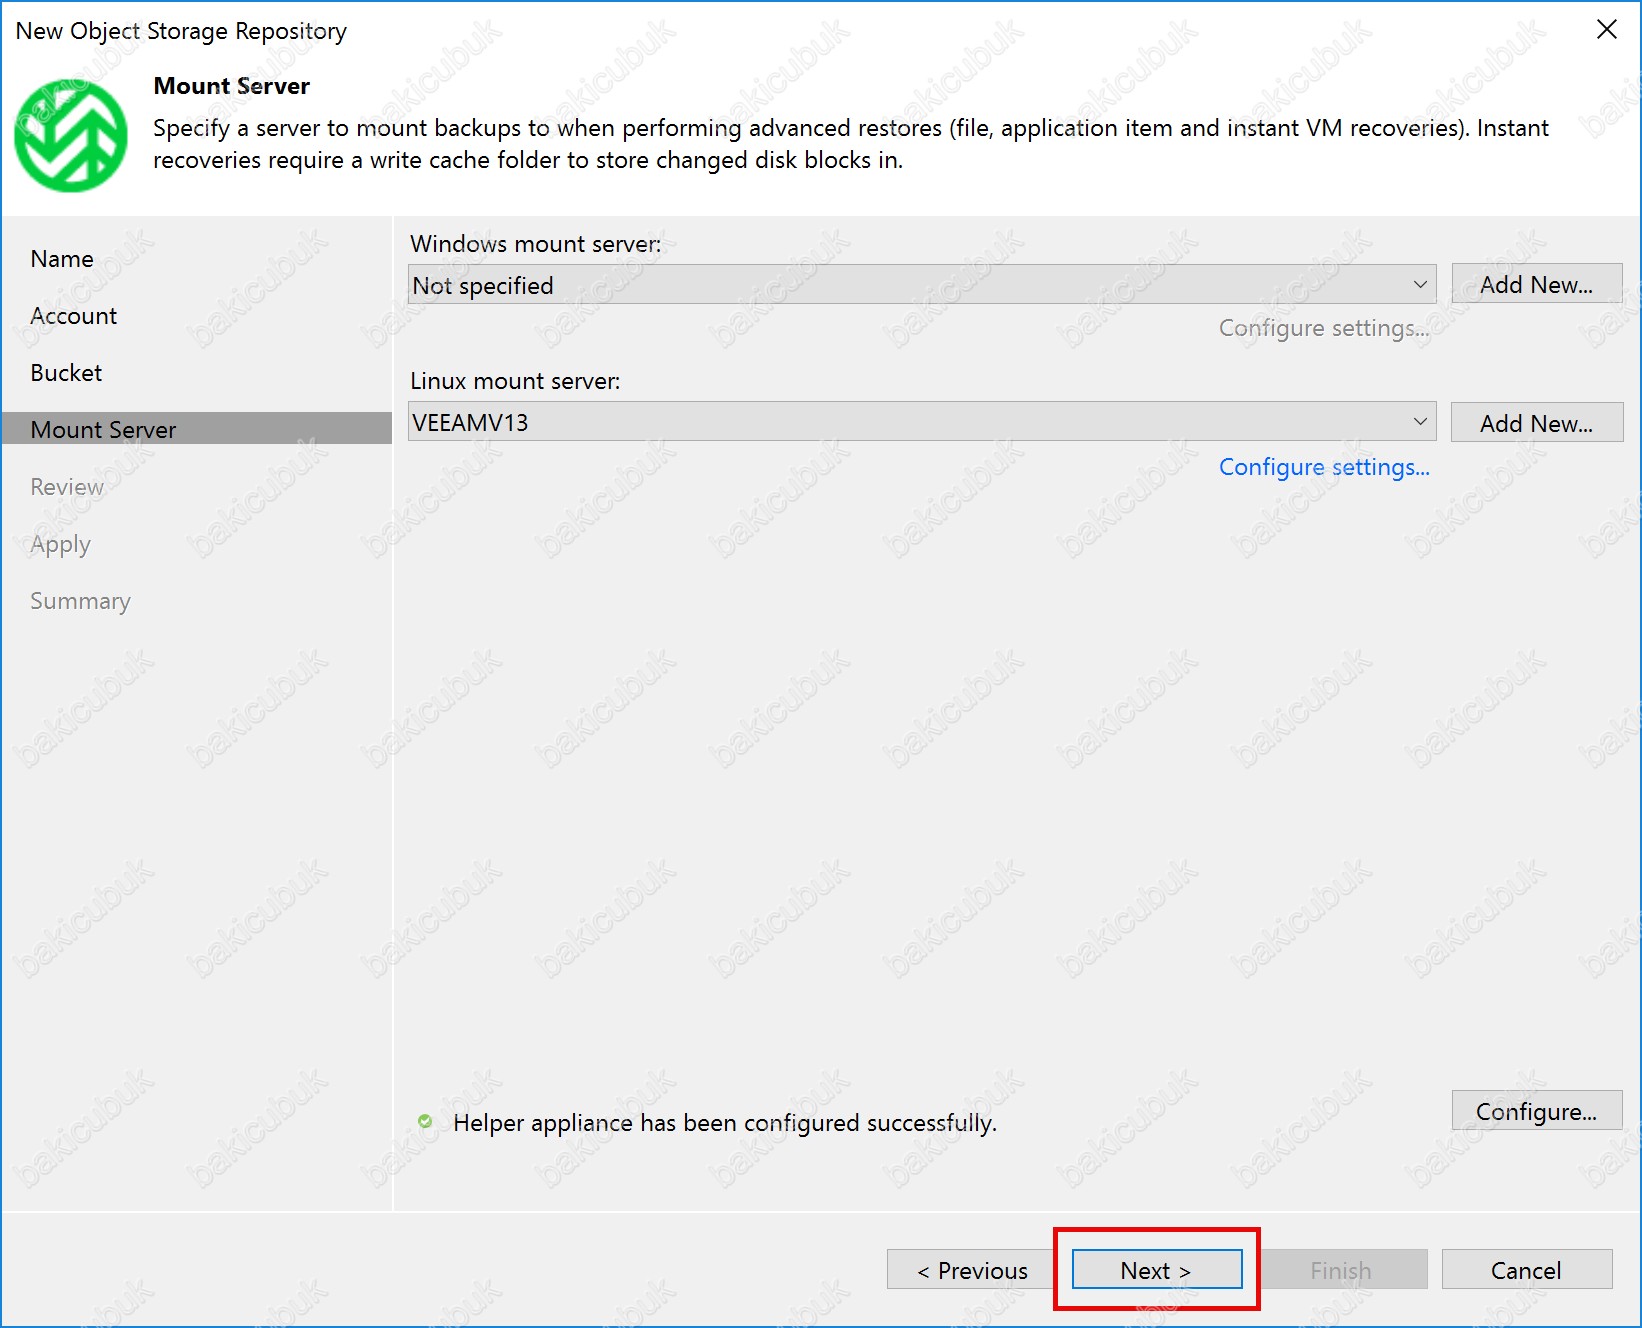Expand the Windows mount server dropdown
This screenshot has height=1328, width=1642.
click(1419, 285)
